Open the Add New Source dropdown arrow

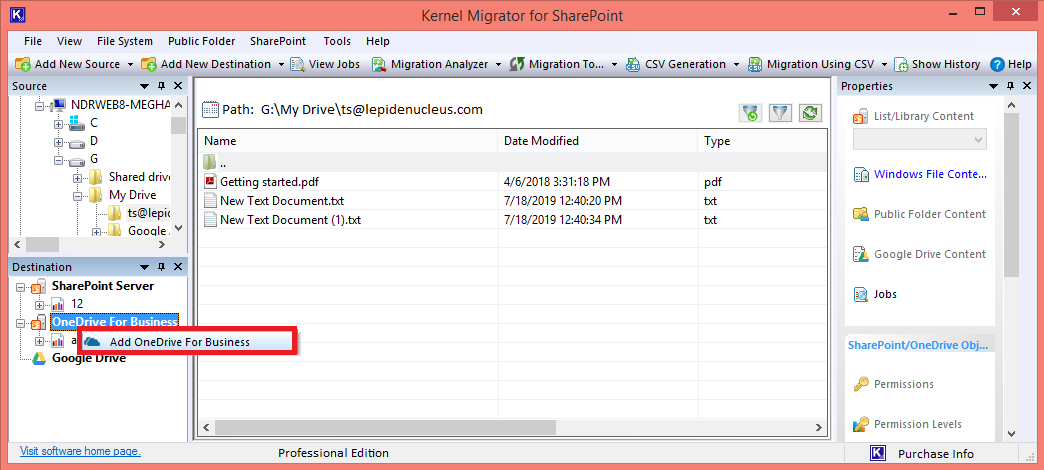pos(130,65)
